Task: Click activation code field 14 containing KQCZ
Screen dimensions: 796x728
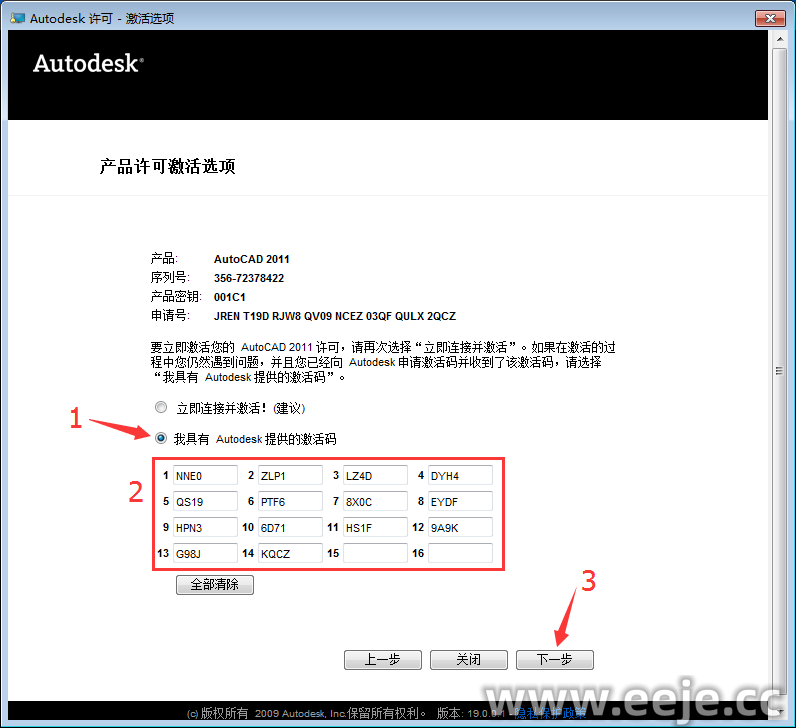Action: point(290,553)
